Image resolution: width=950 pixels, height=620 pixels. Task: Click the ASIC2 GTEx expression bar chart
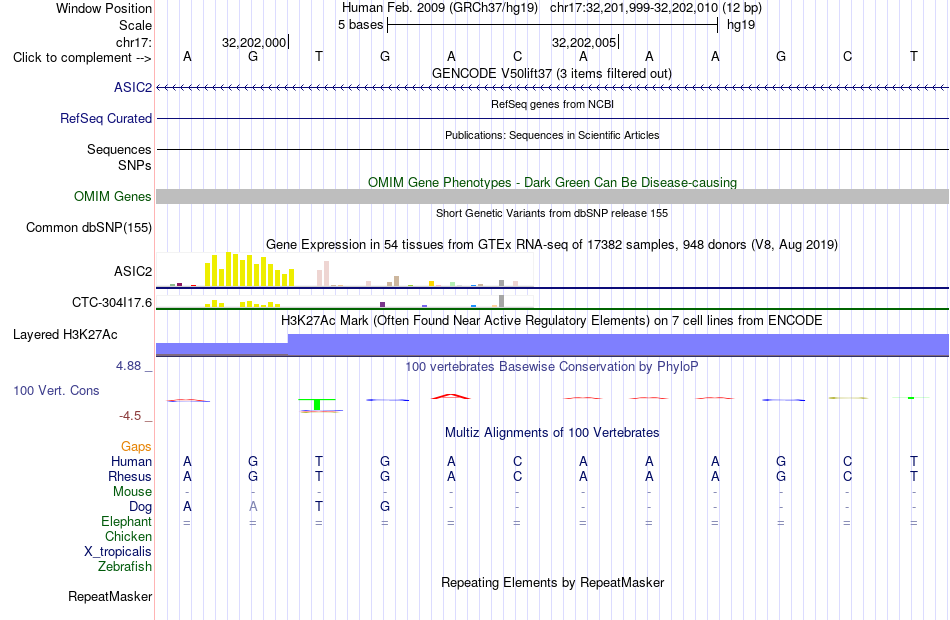(344, 270)
